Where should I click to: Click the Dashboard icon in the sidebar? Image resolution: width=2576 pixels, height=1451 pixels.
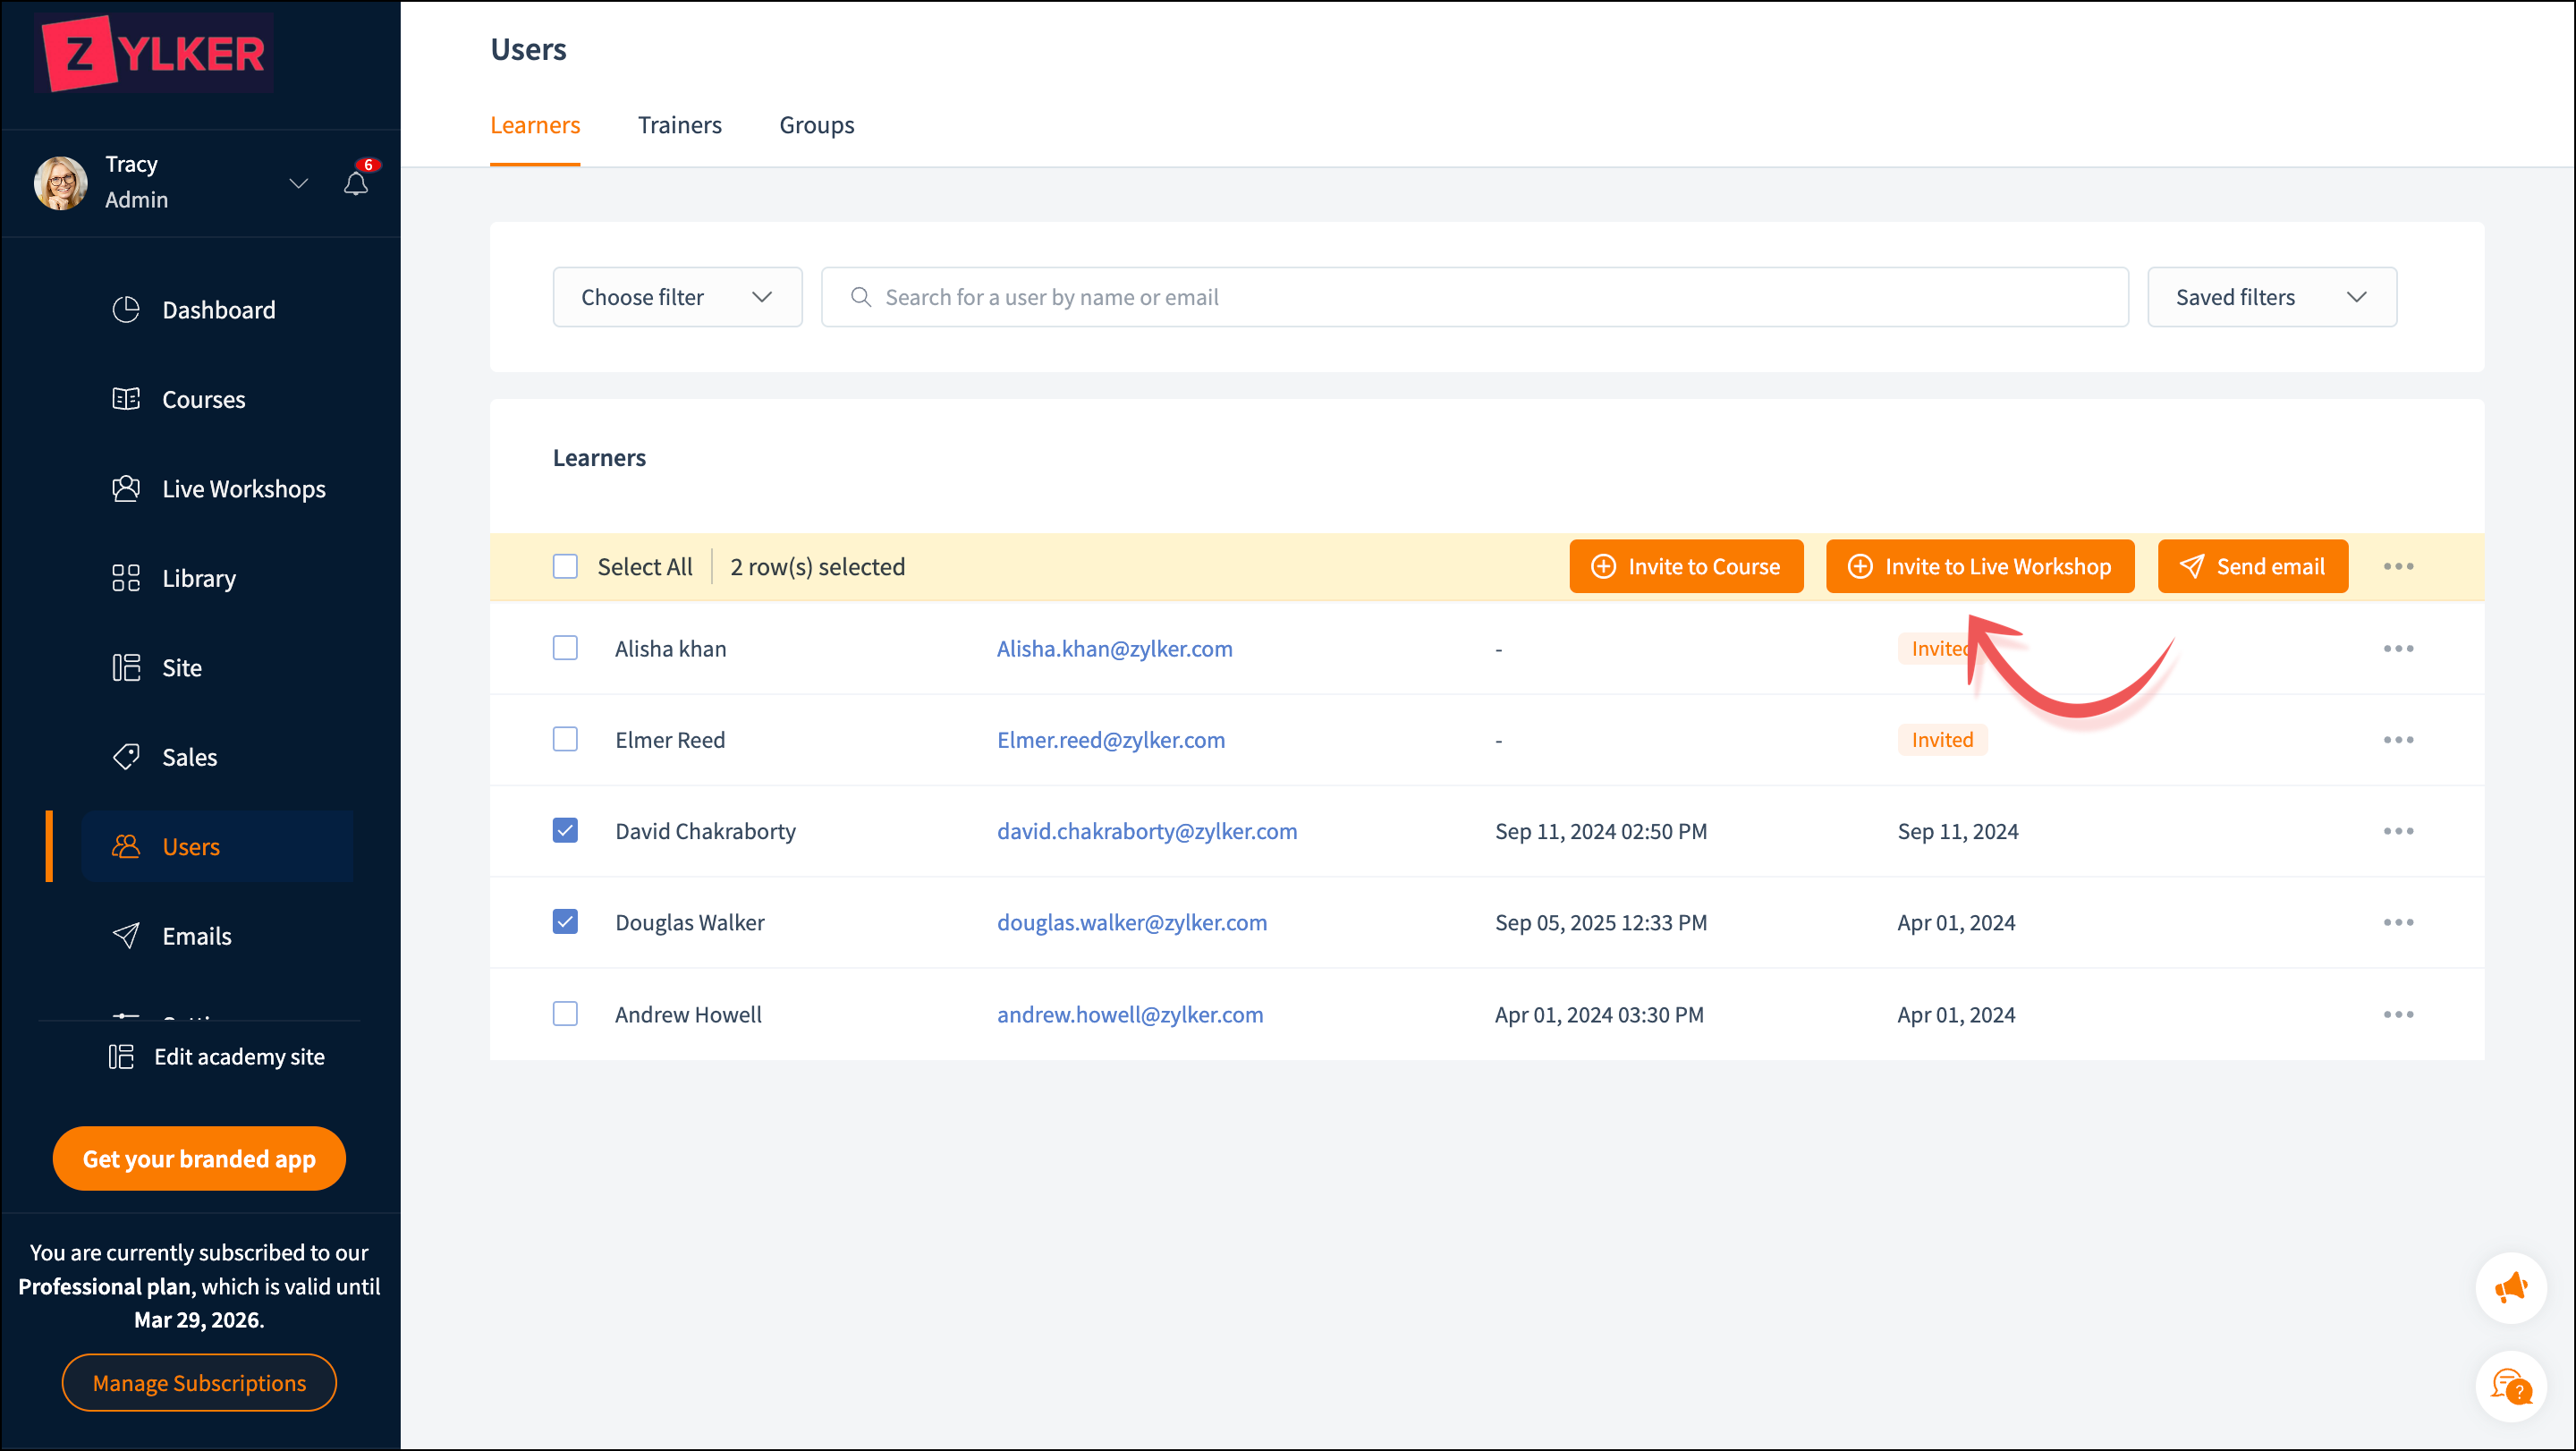(x=126, y=310)
